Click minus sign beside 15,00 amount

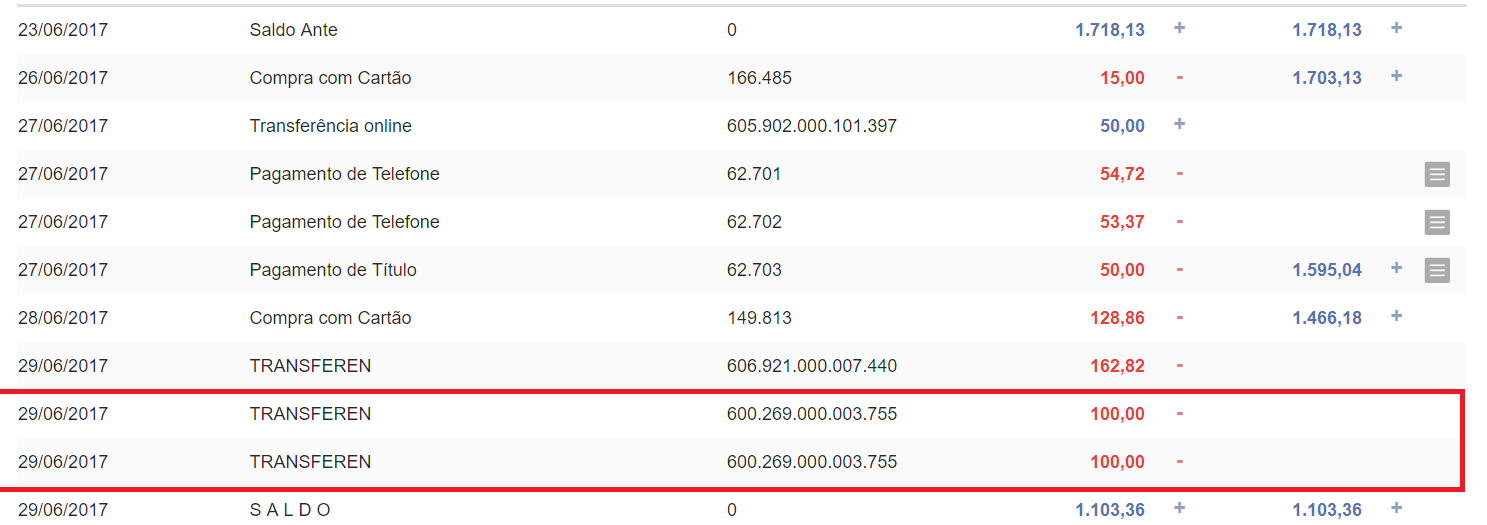click(1179, 78)
